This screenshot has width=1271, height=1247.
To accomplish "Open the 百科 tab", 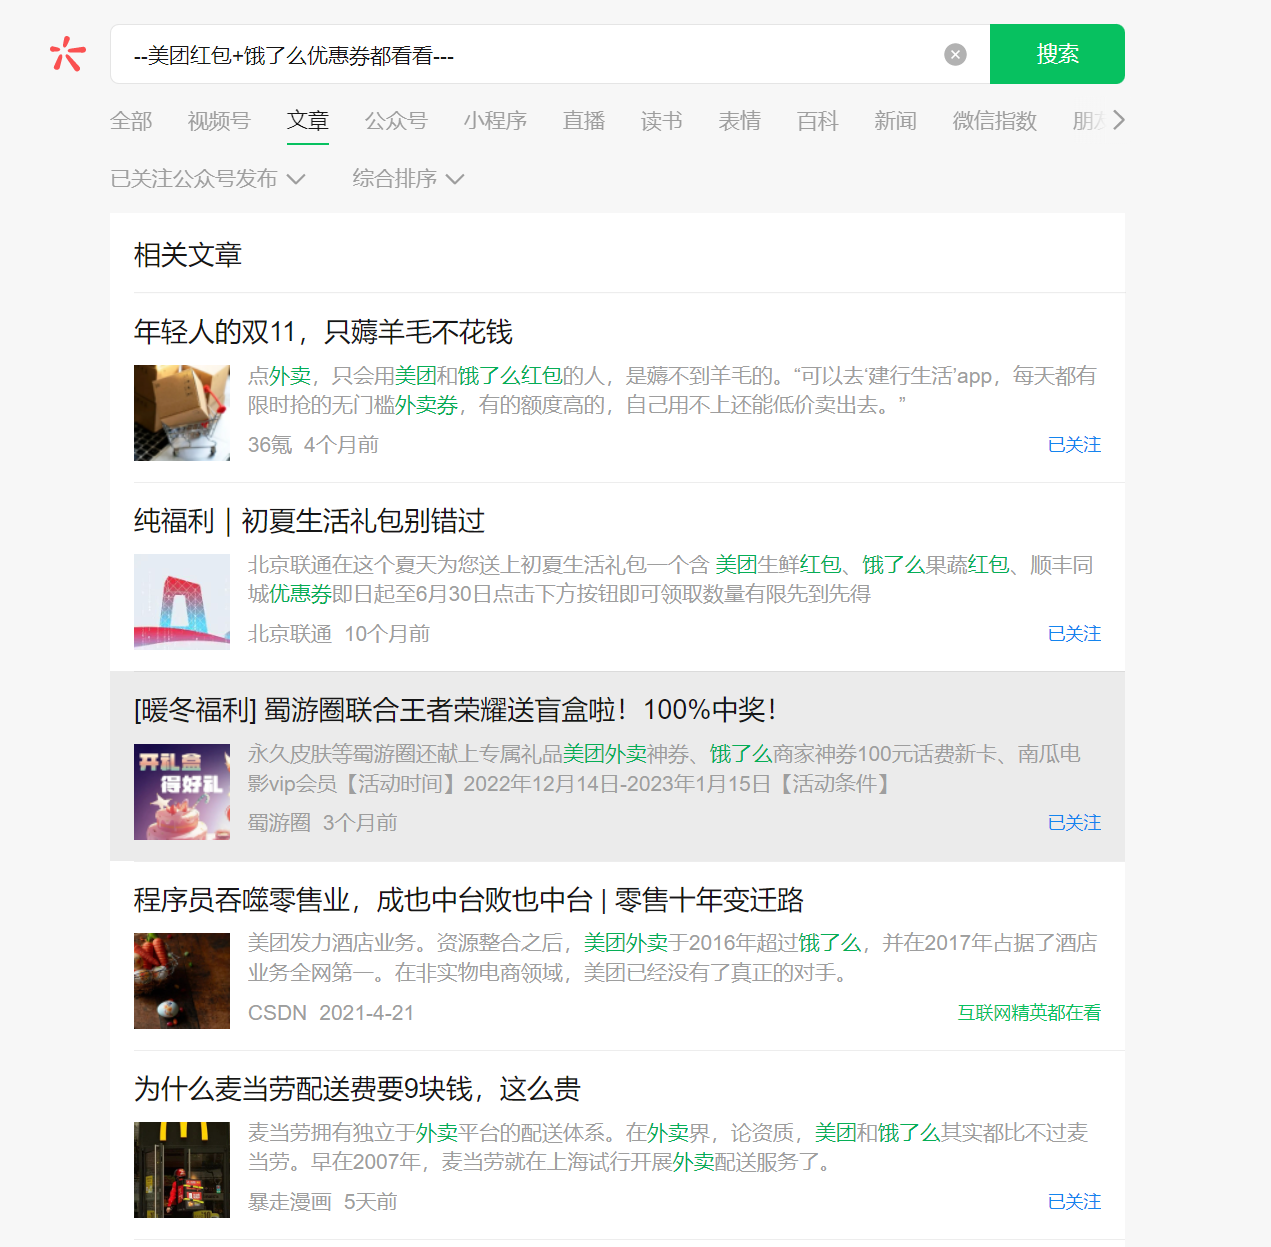I will pos(818,121).
